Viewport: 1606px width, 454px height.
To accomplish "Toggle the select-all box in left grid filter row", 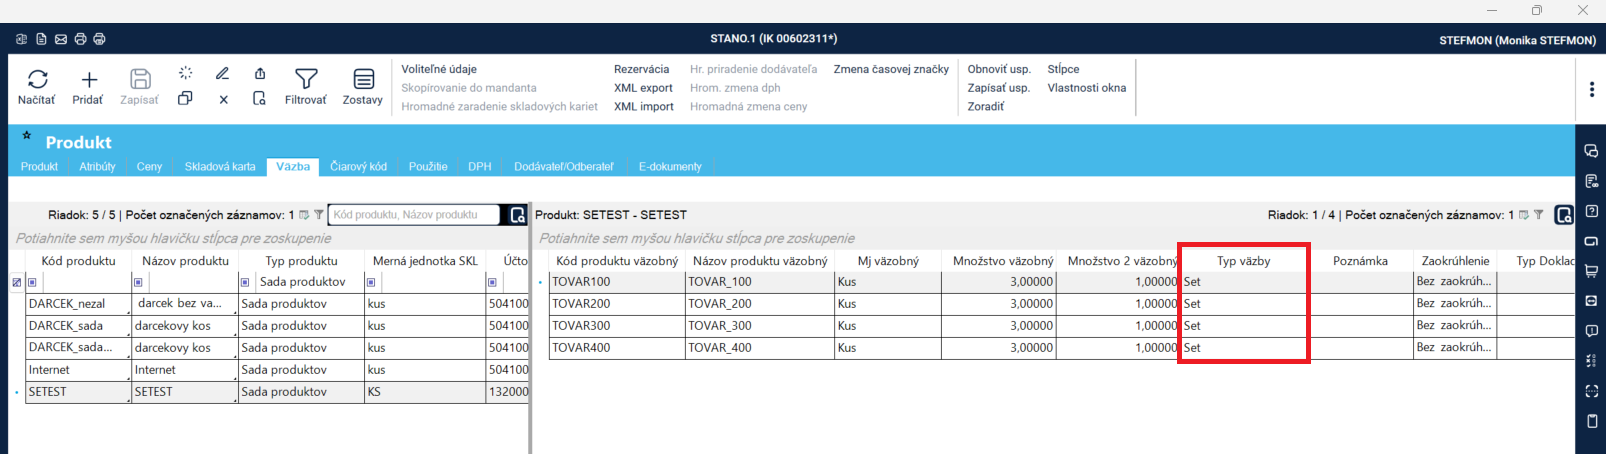I will tap(16, 282).
